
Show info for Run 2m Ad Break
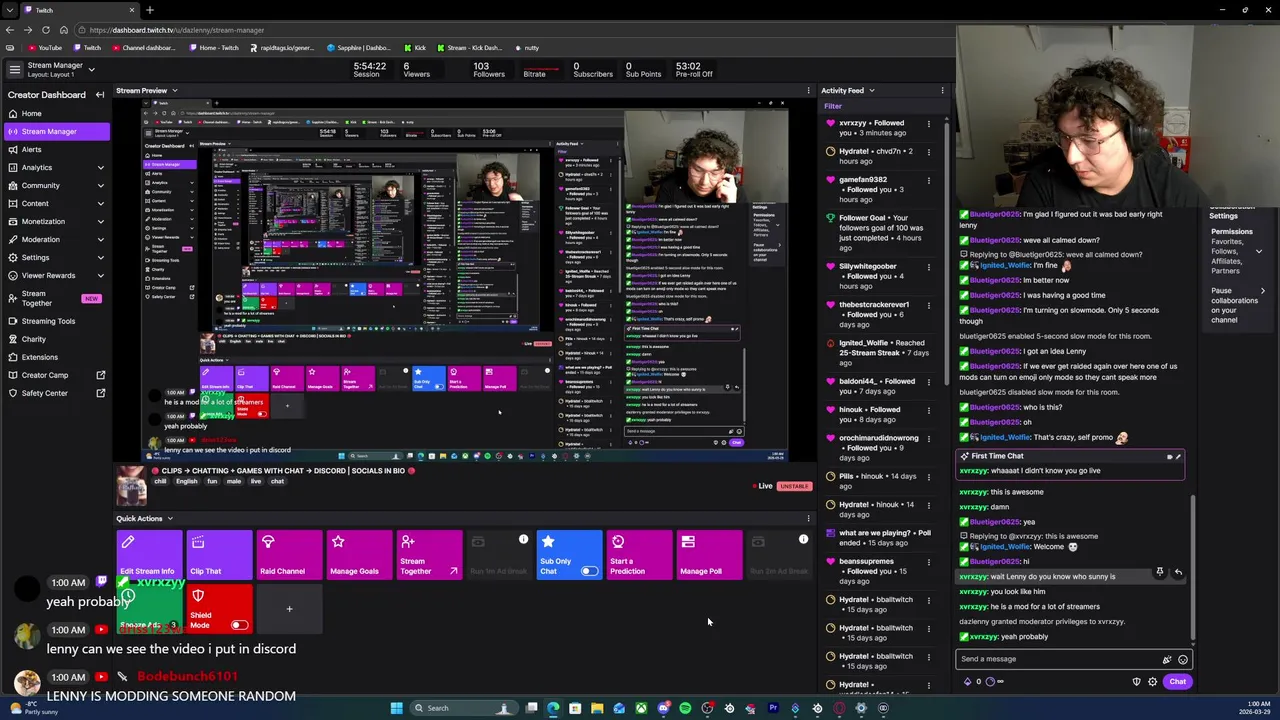pyautogui.click(x=803, y=540)
